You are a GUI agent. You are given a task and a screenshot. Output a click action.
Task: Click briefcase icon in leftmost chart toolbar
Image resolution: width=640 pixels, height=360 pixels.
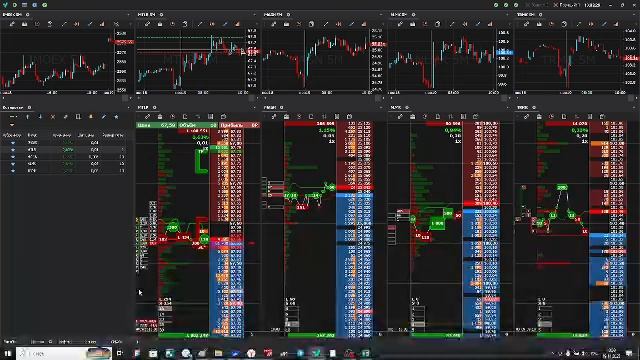(24, 24)
